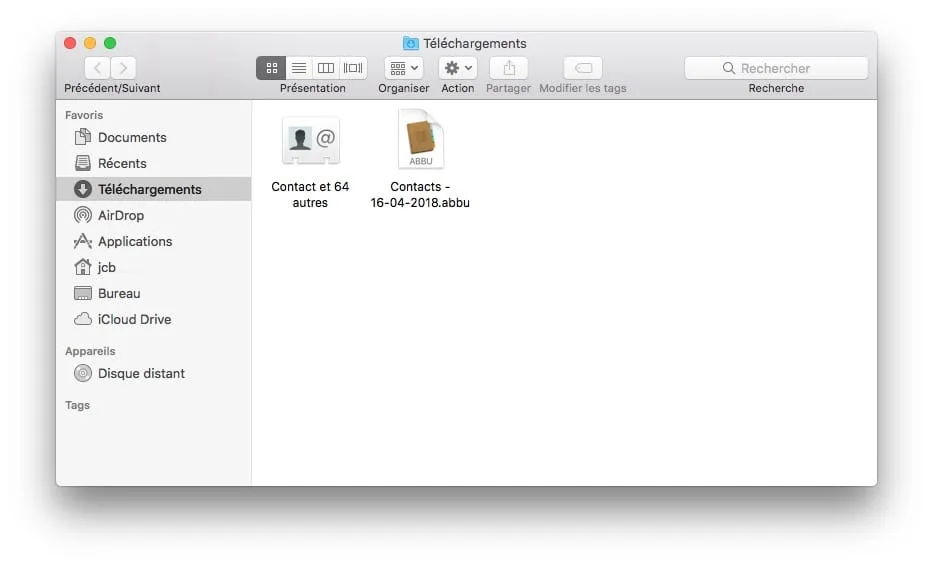The width and height of the screenshot is (933, 566).
Task: Open Documents in the sidebar
Action: click(x=154, y=137)
